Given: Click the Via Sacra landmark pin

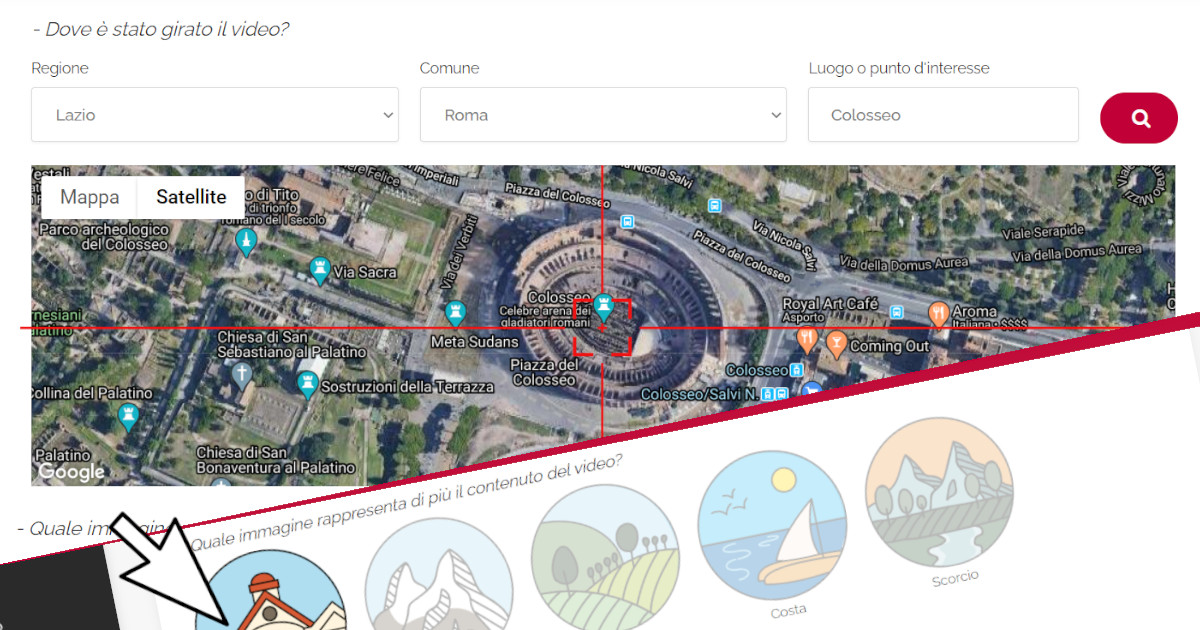Looking at the screenshot, I should 320,270.
